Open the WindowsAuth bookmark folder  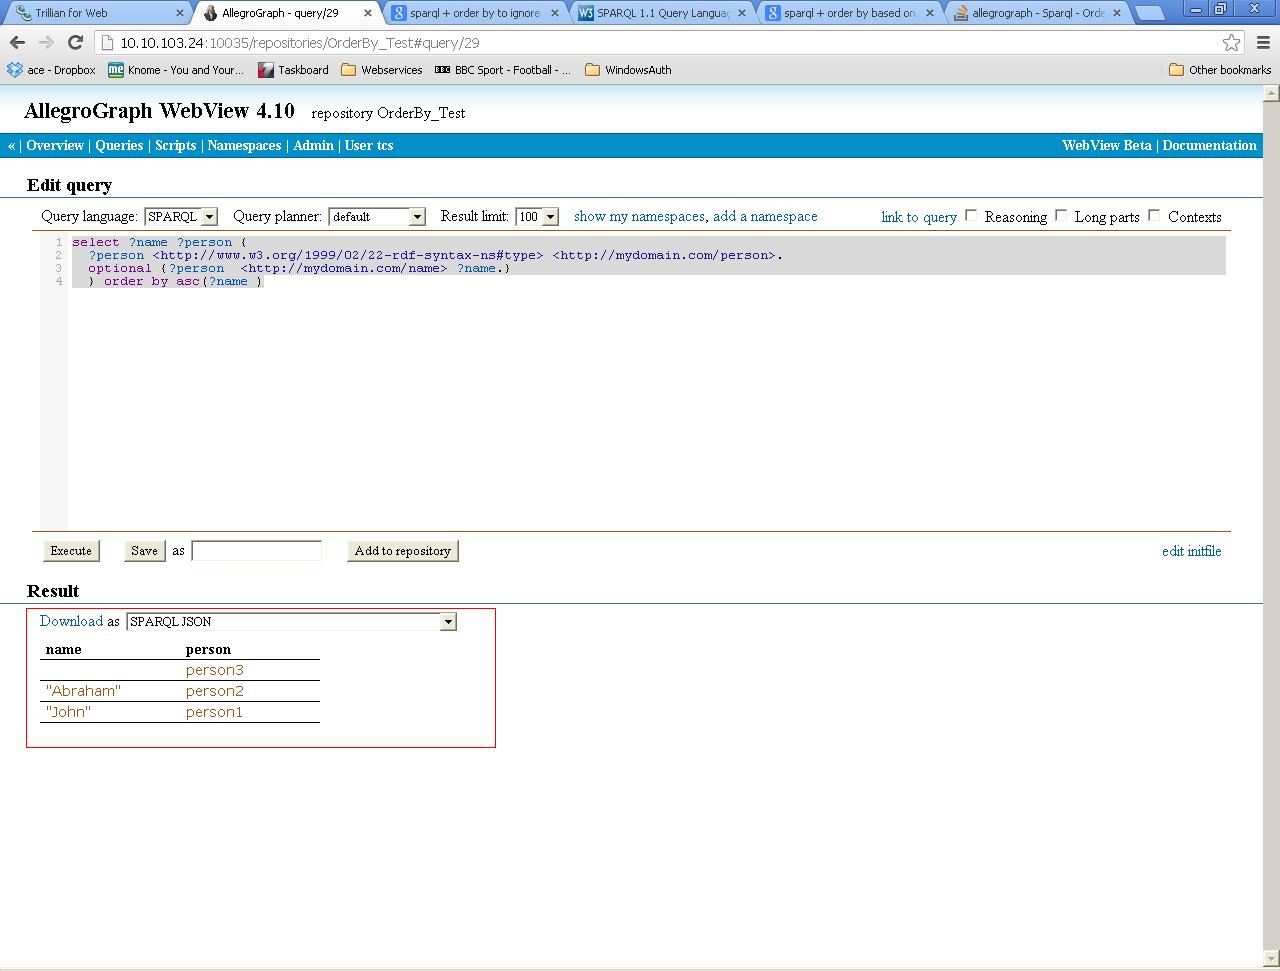click(x=628, y=70)
